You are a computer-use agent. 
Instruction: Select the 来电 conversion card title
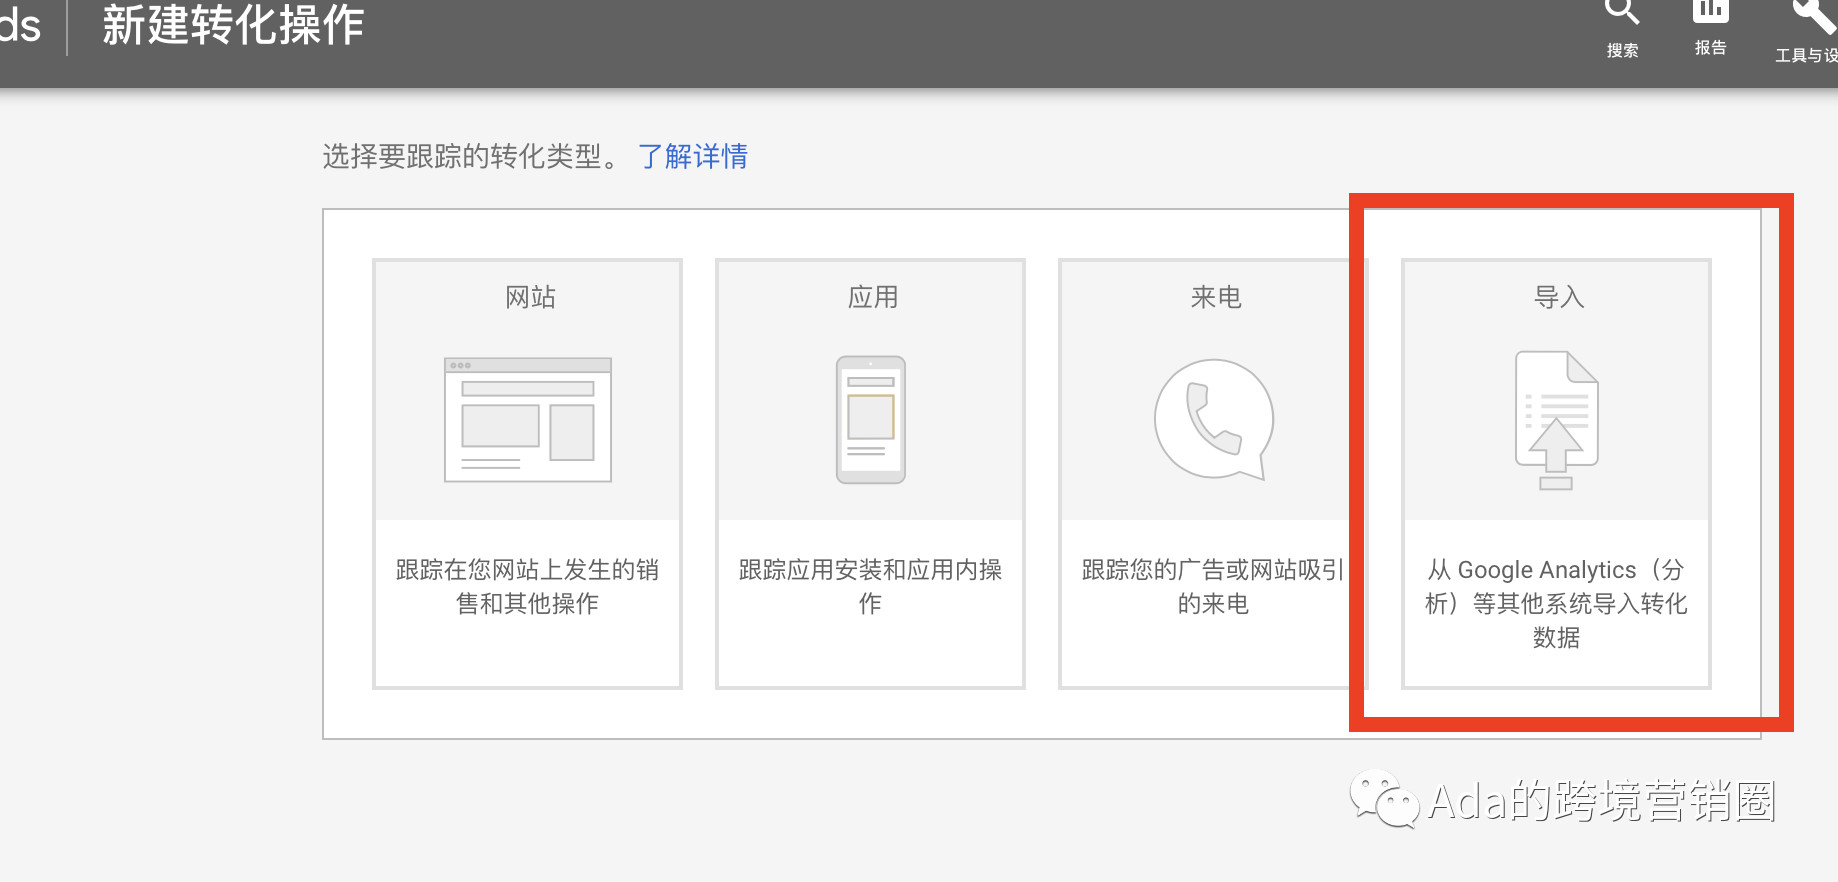1216,297
